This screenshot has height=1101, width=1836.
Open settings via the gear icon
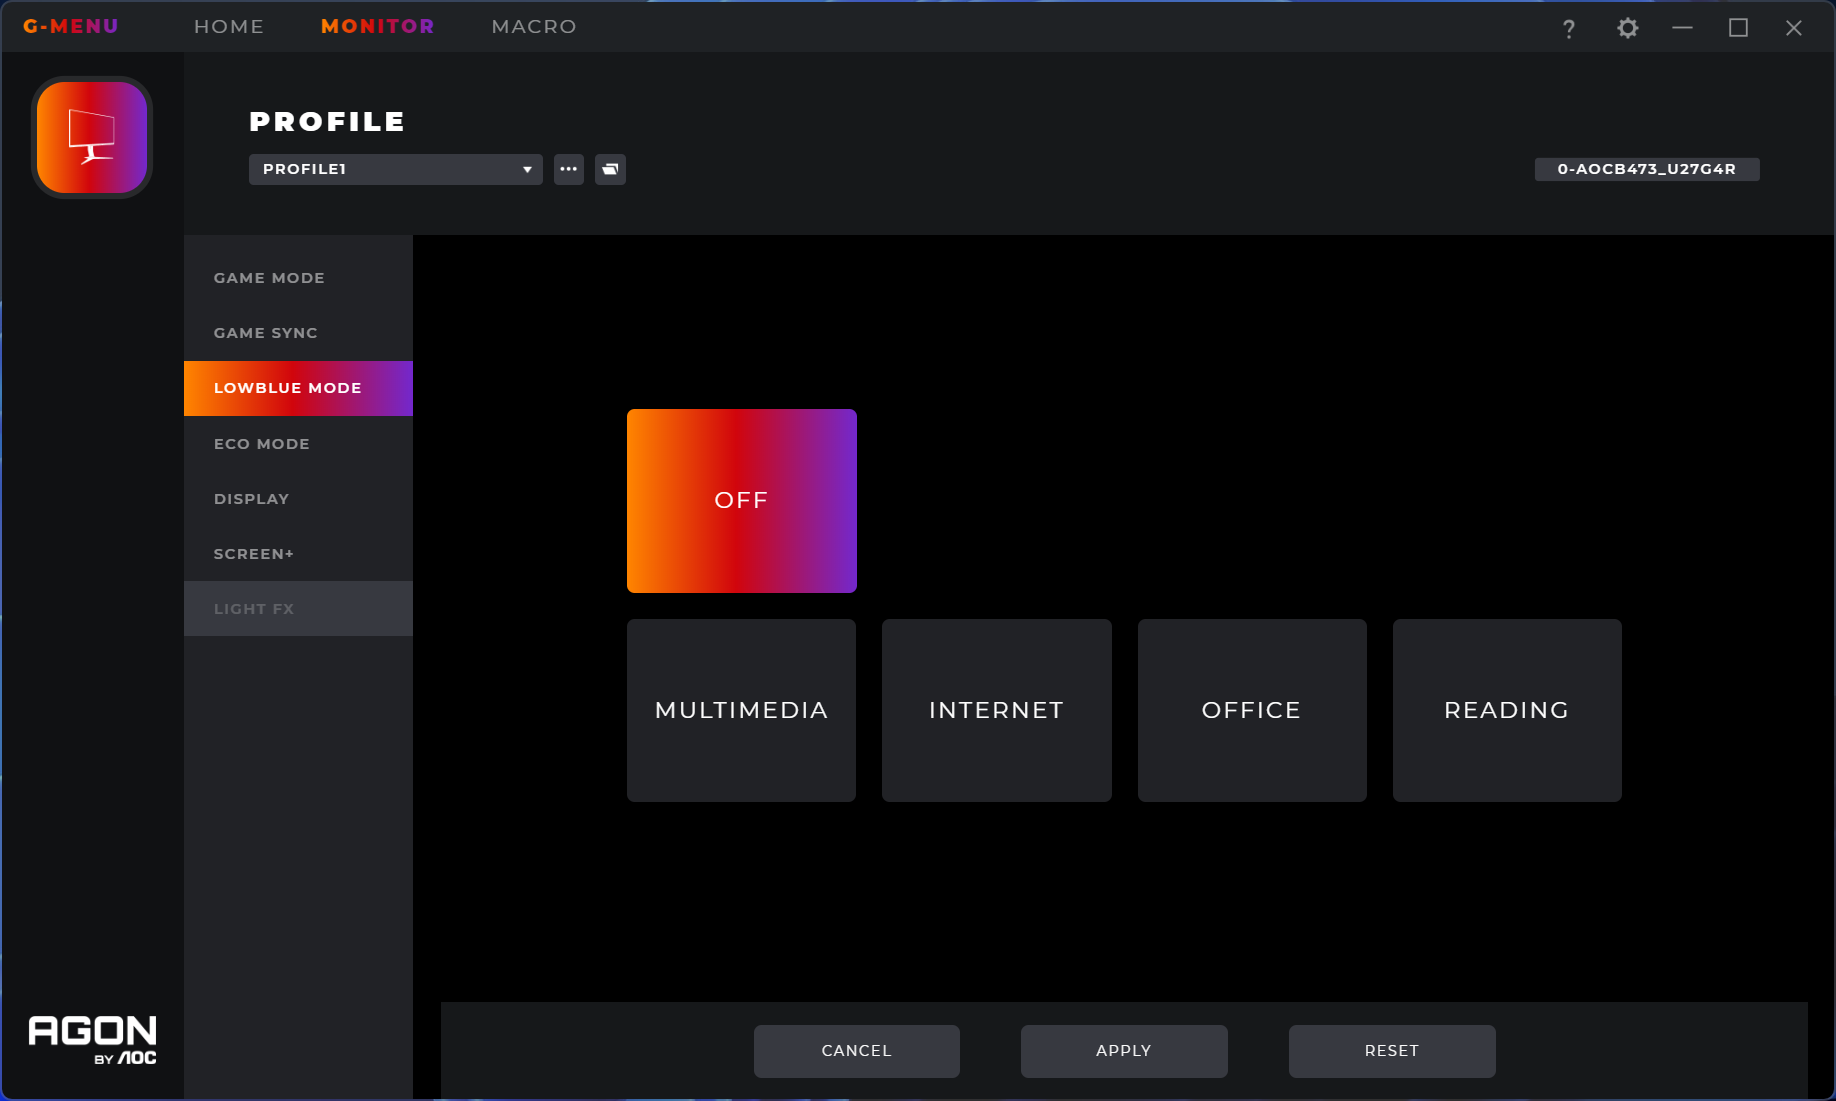coord(1627,28)
